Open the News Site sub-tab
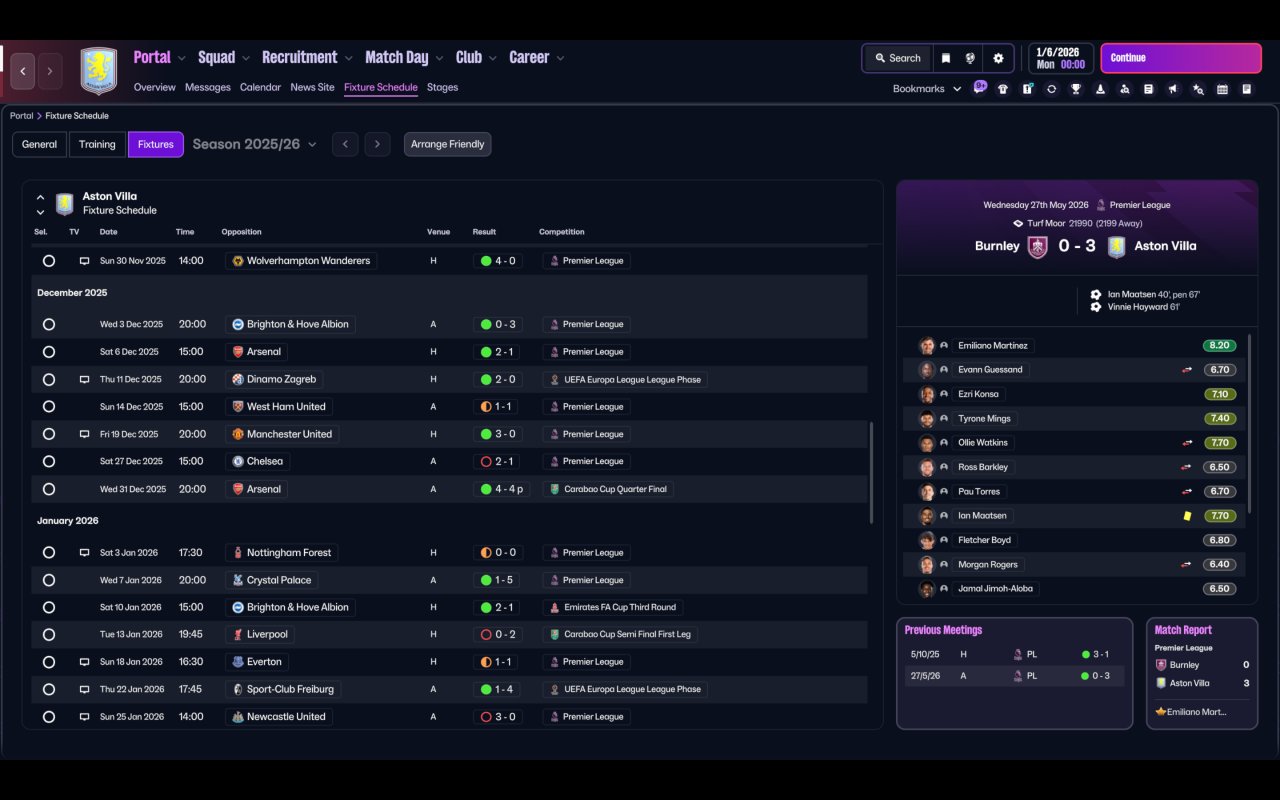Screen dimensions: 1280x800 coord(312,88)
